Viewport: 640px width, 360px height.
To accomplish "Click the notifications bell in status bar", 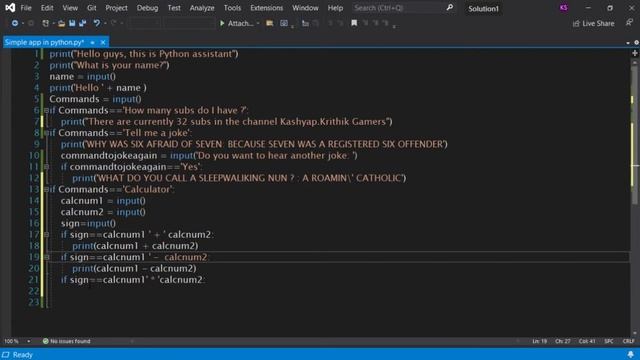I will point(631,354).
